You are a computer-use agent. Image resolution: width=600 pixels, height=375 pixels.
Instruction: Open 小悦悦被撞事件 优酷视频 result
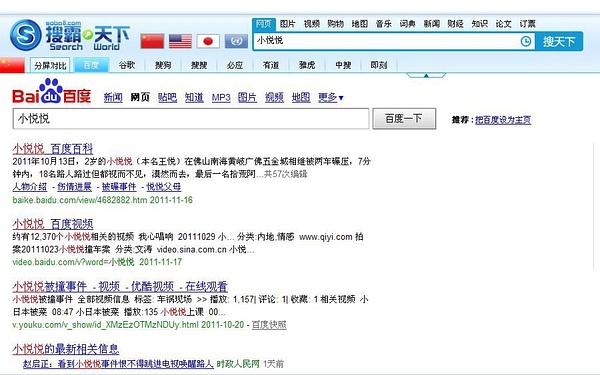(x=120, y=286)
